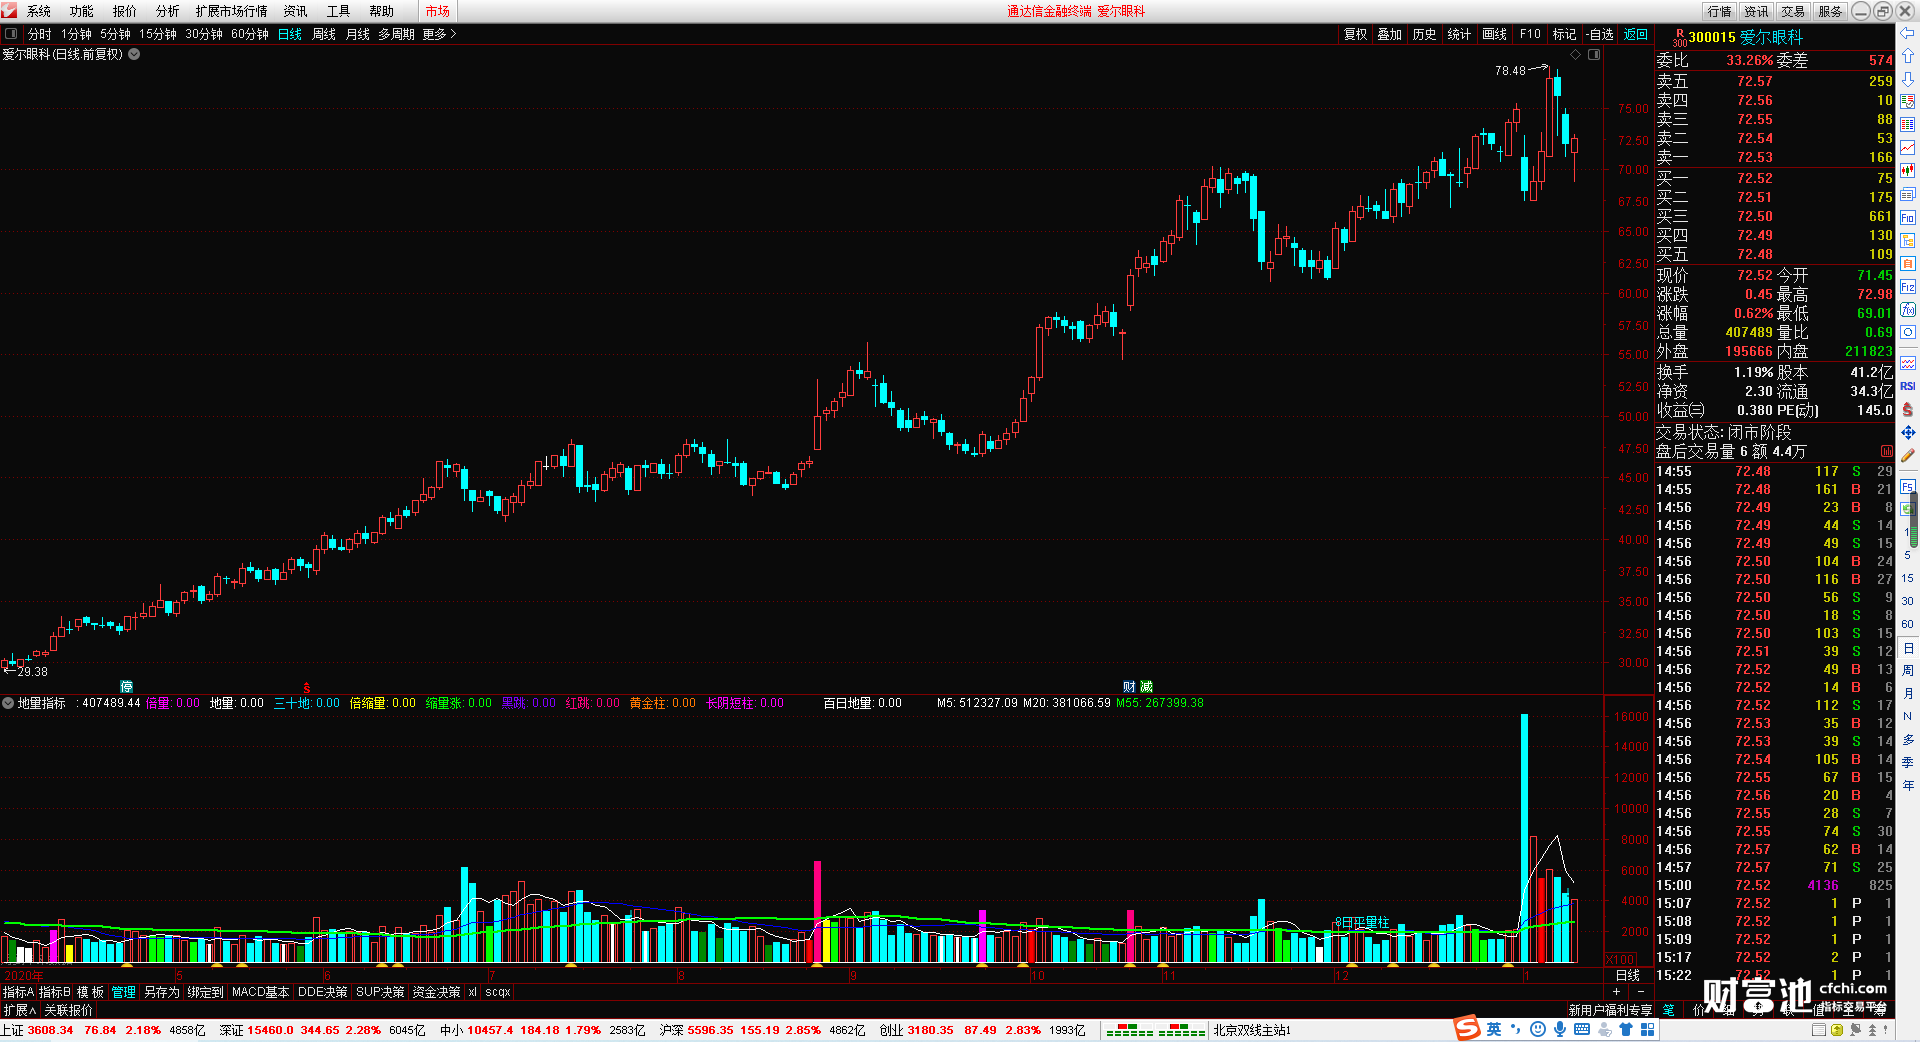The image size is (1920, 1042).
Task: Switch chart to 1分钟 period
Action: point(76,34)
